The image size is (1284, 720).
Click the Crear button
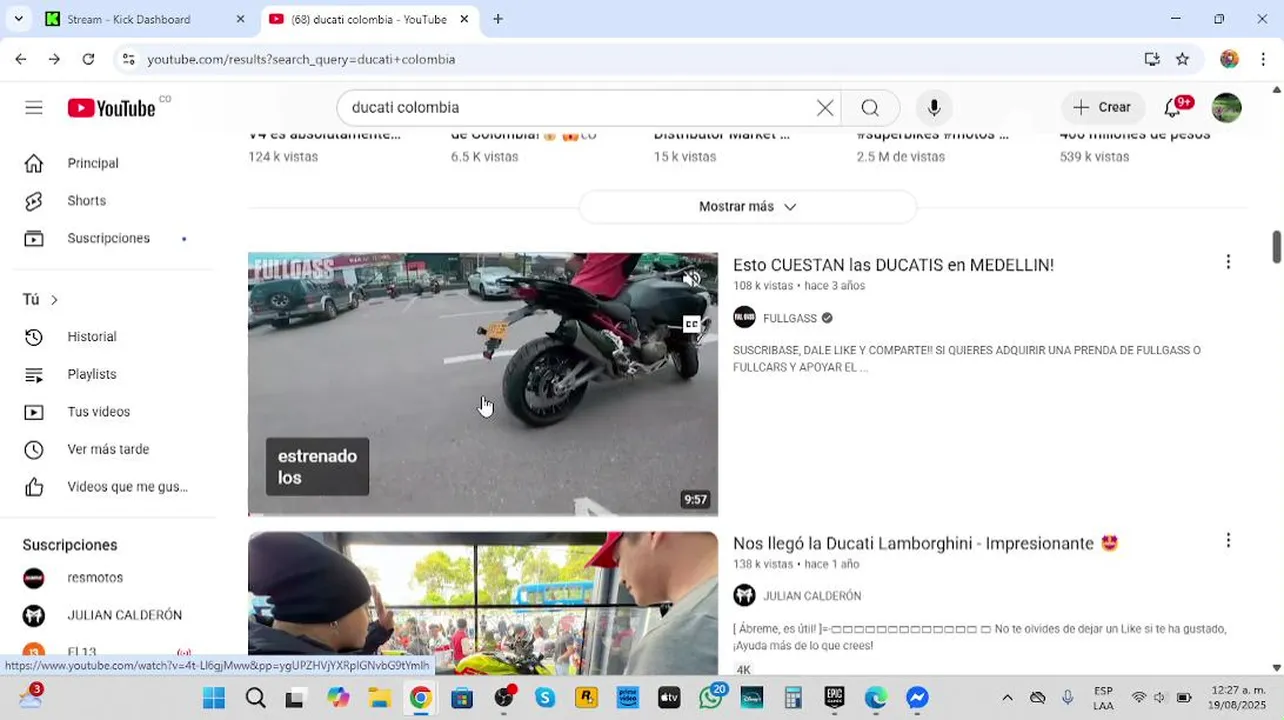tap(1102, 108)
